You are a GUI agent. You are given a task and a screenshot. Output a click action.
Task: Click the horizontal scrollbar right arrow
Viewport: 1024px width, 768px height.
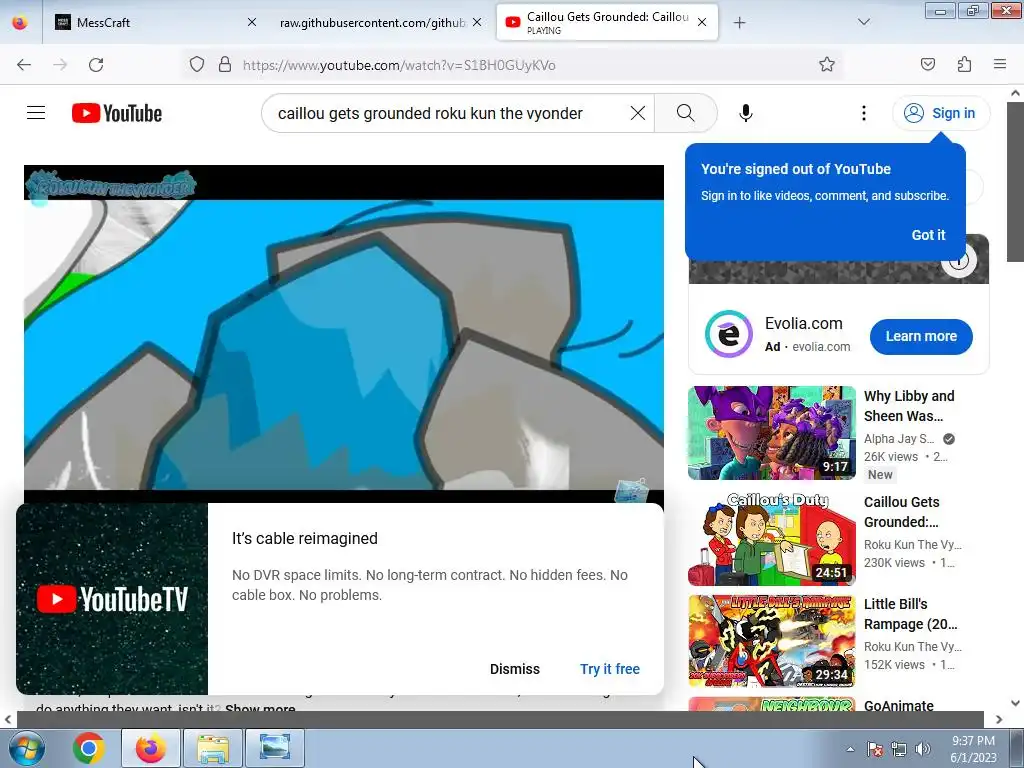(x=999, y=719)
